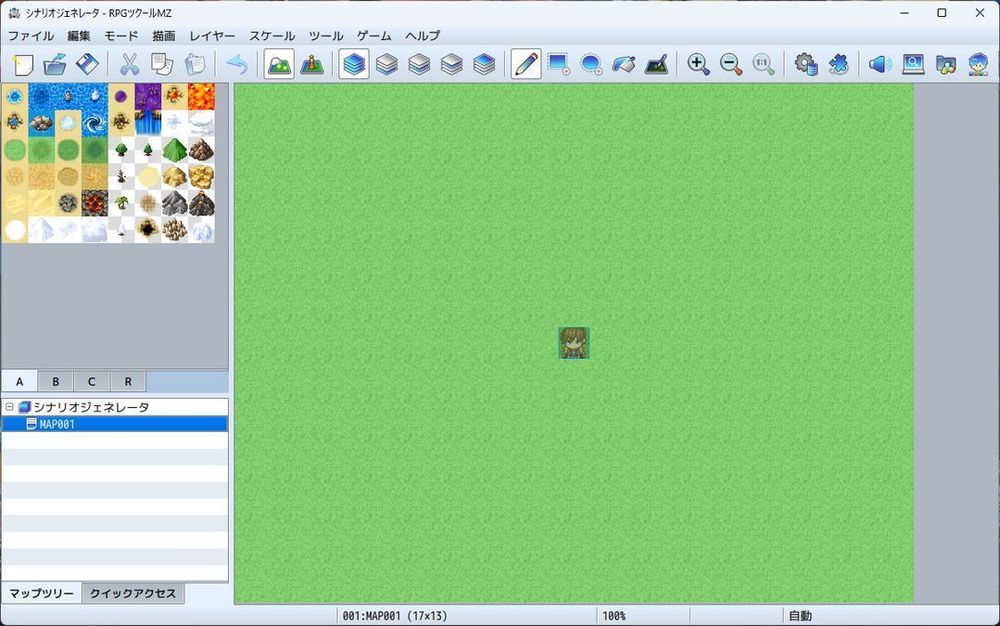Viewport: 1000px width, 626px height.
Task: Select the Layer 4 icon
Action: (484, 64)
